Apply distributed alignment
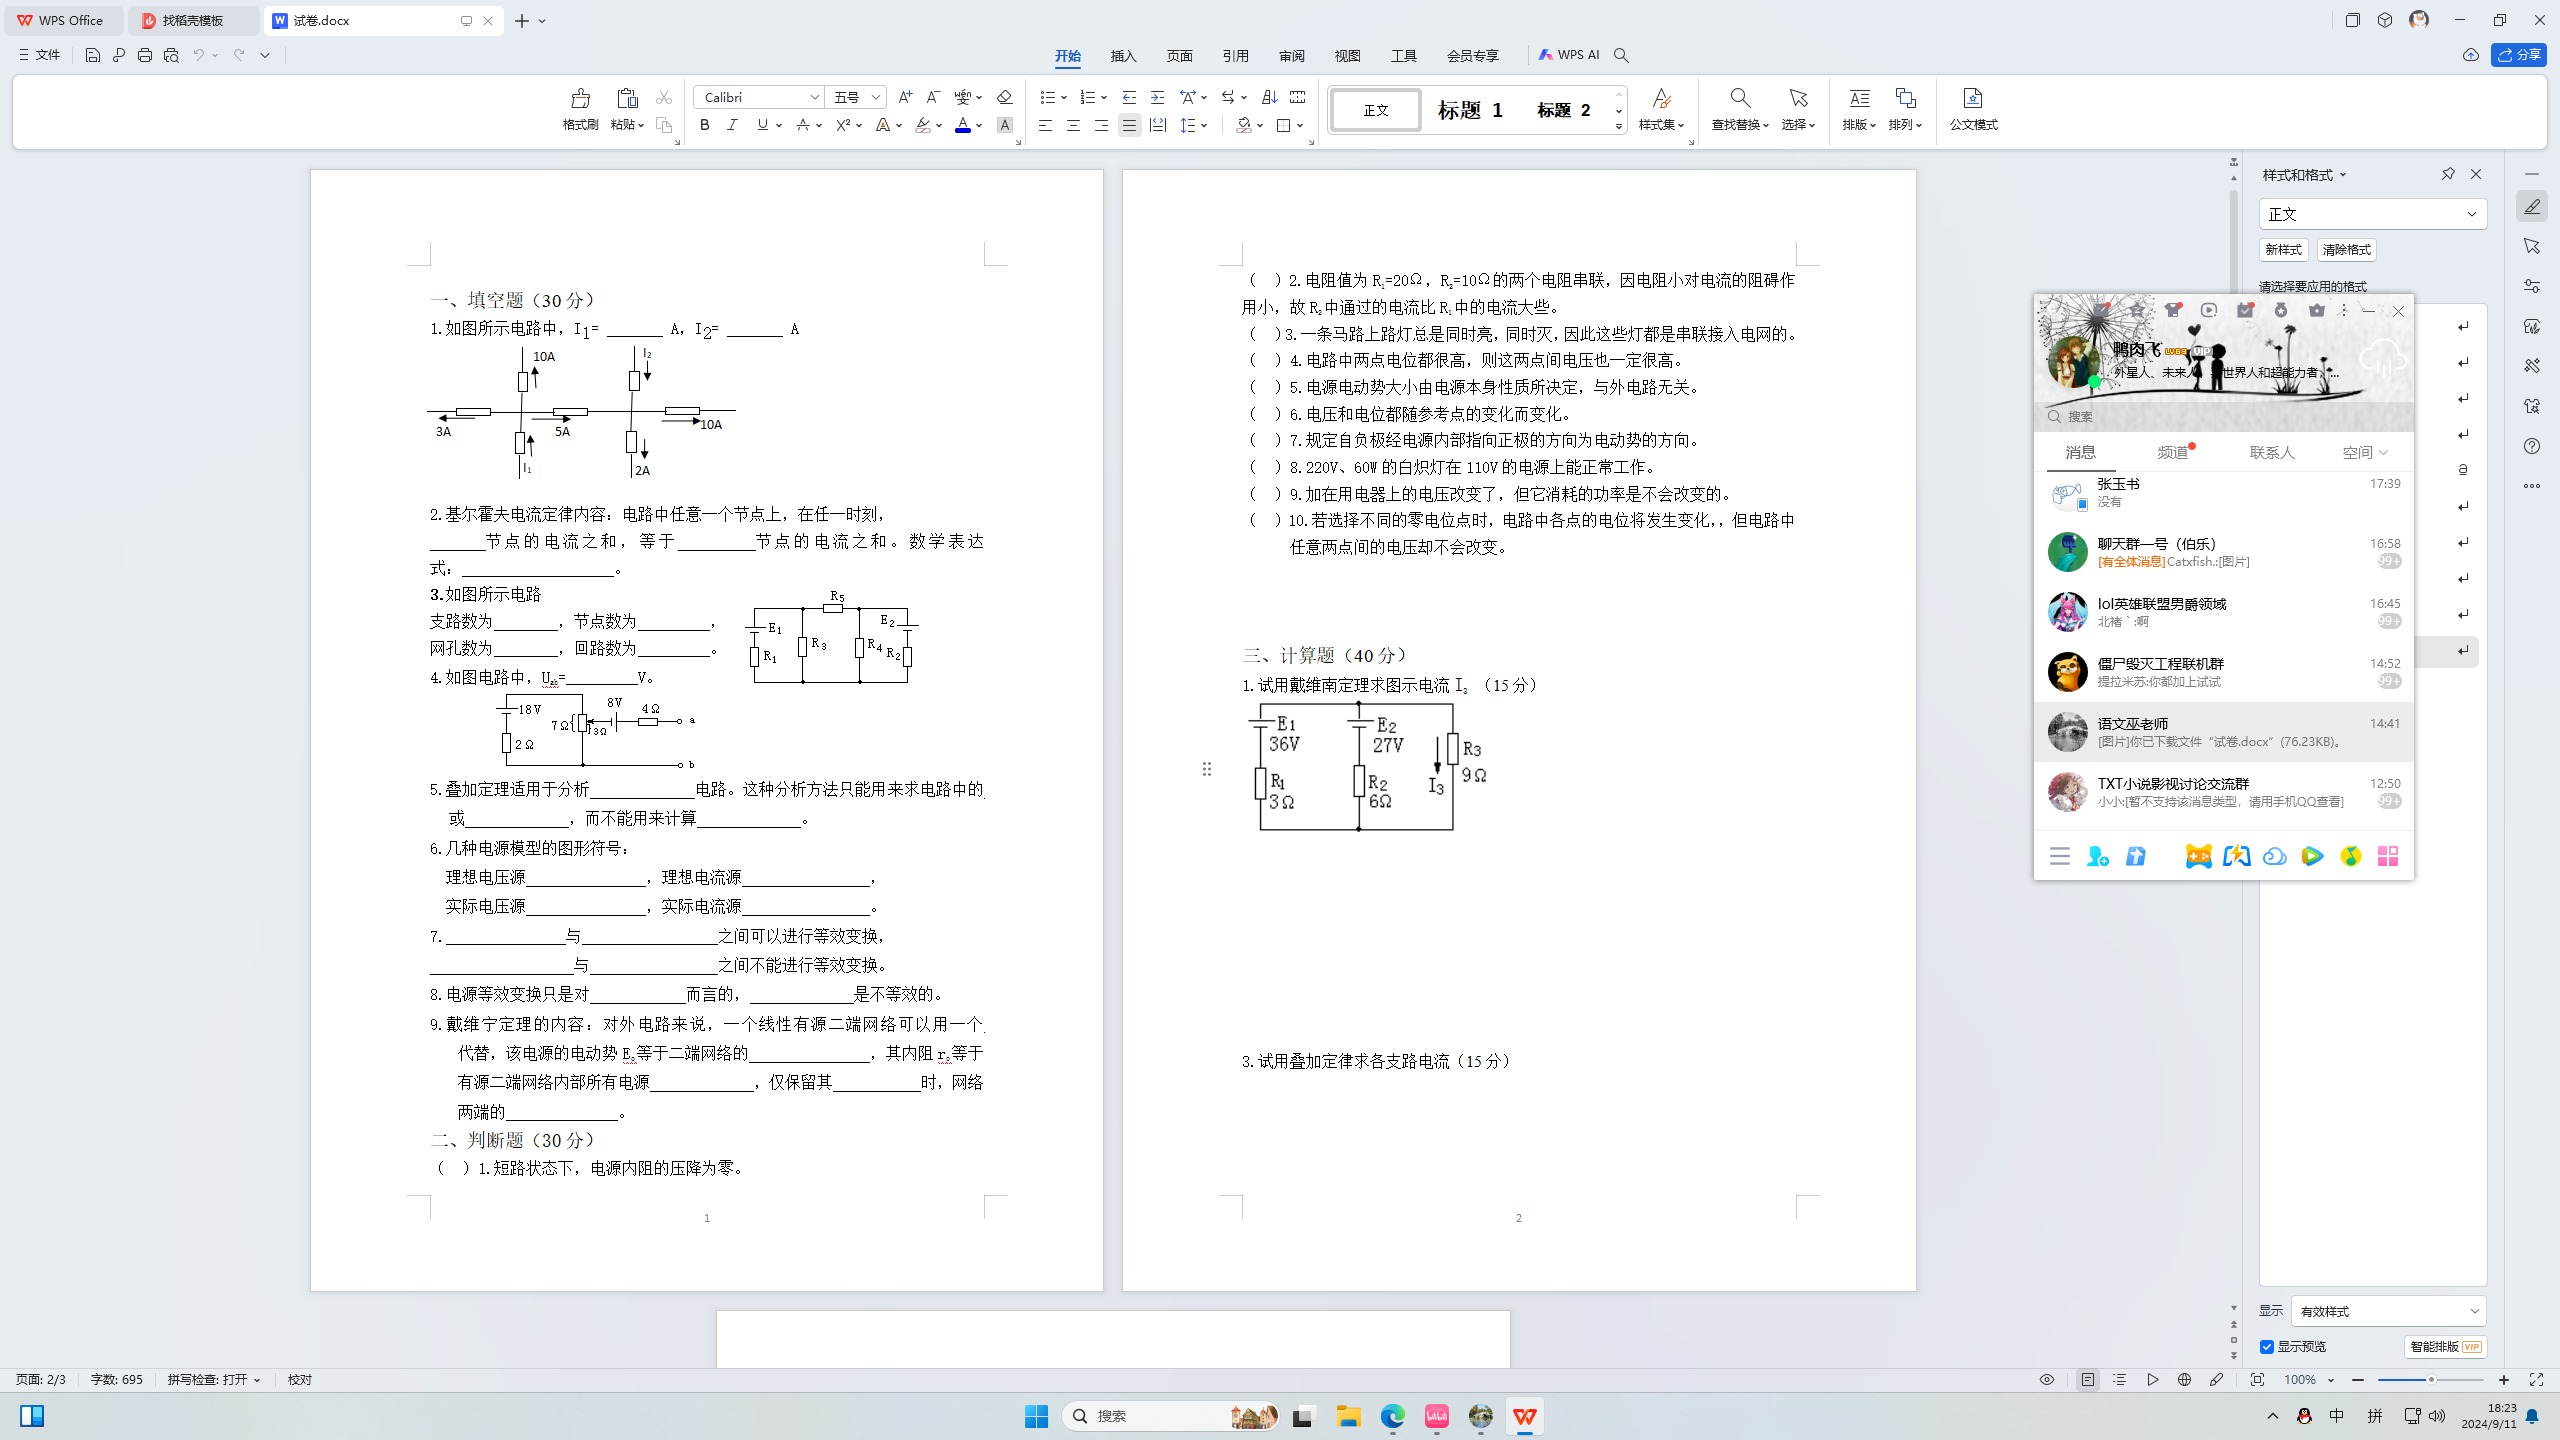 [x=1157, y=125]
